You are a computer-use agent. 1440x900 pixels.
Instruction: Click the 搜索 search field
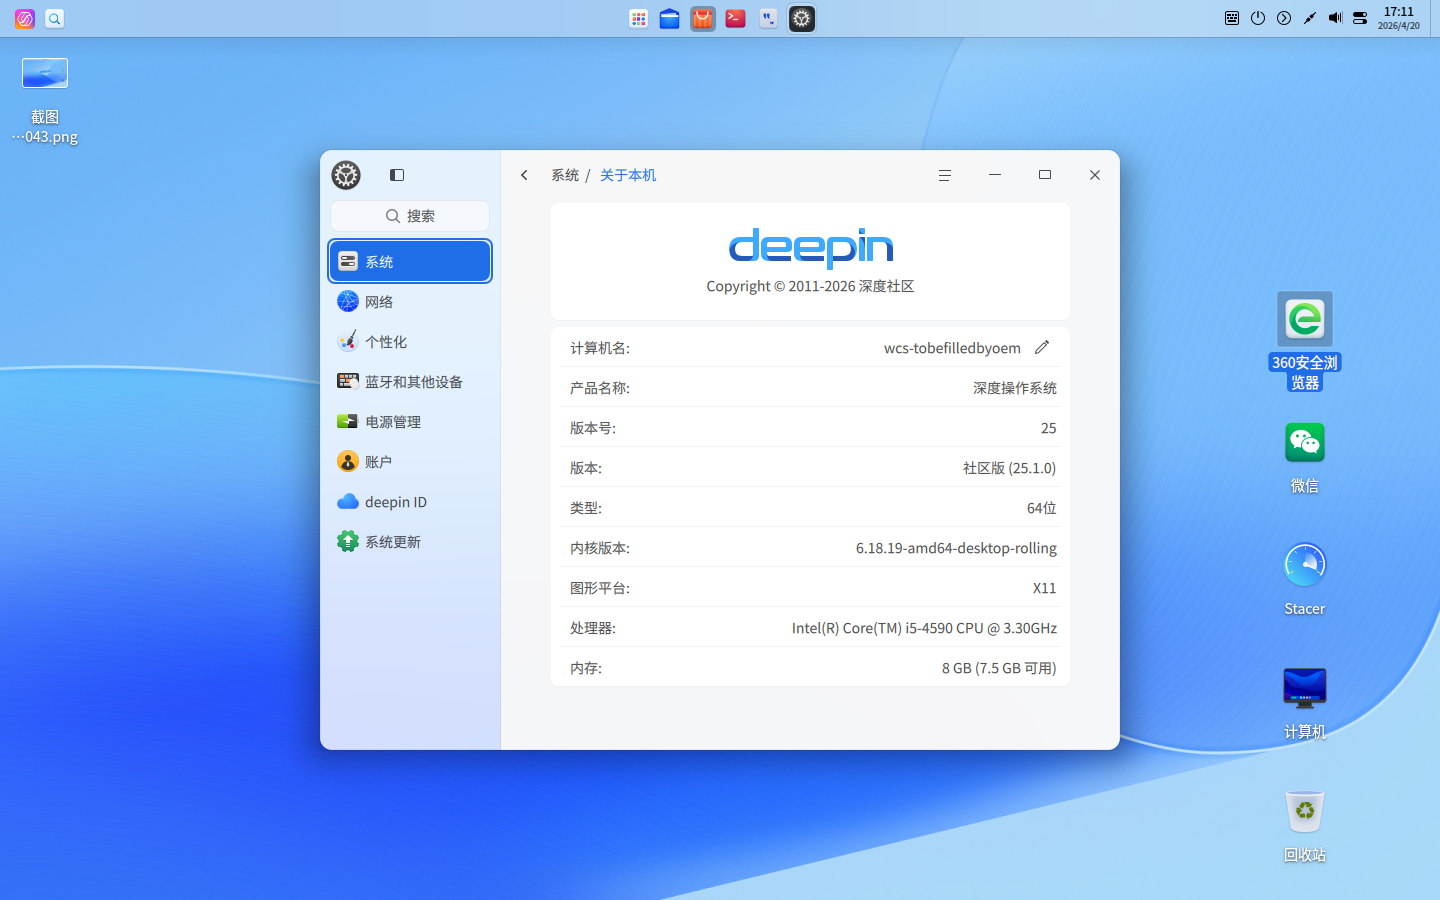tap(410, 216)
